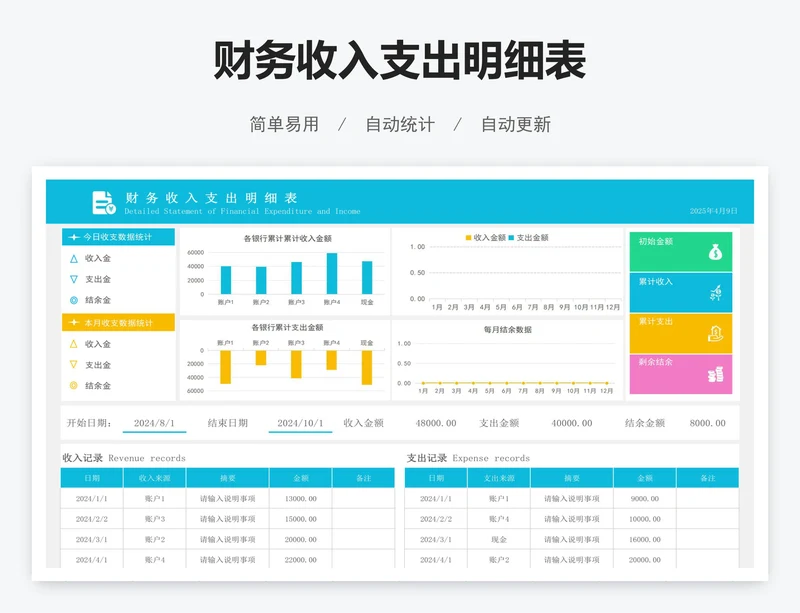Select the 今日收支数据统计 section header
The width and height of the screenshot is (800, 613).
[118, 237]
